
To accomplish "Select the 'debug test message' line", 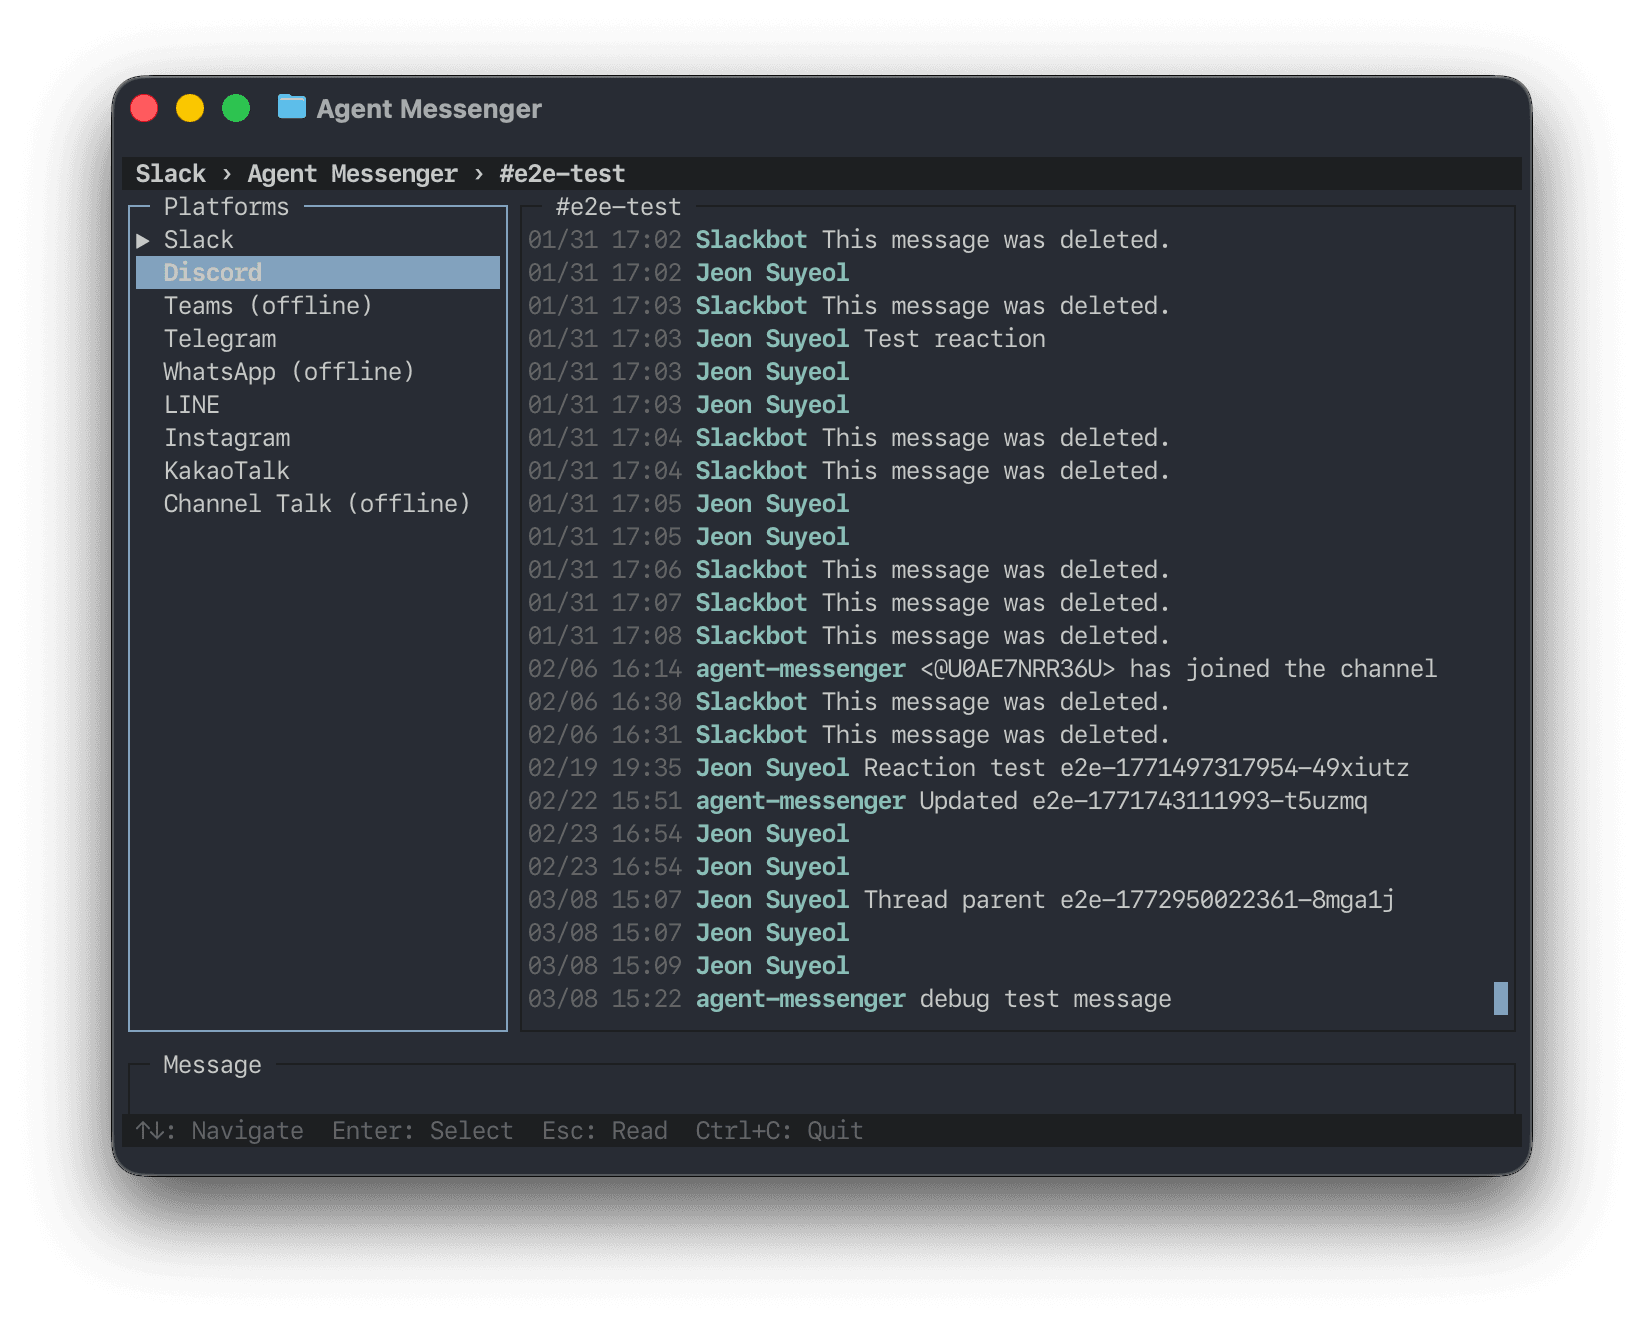I will [x=1044, y=999].
